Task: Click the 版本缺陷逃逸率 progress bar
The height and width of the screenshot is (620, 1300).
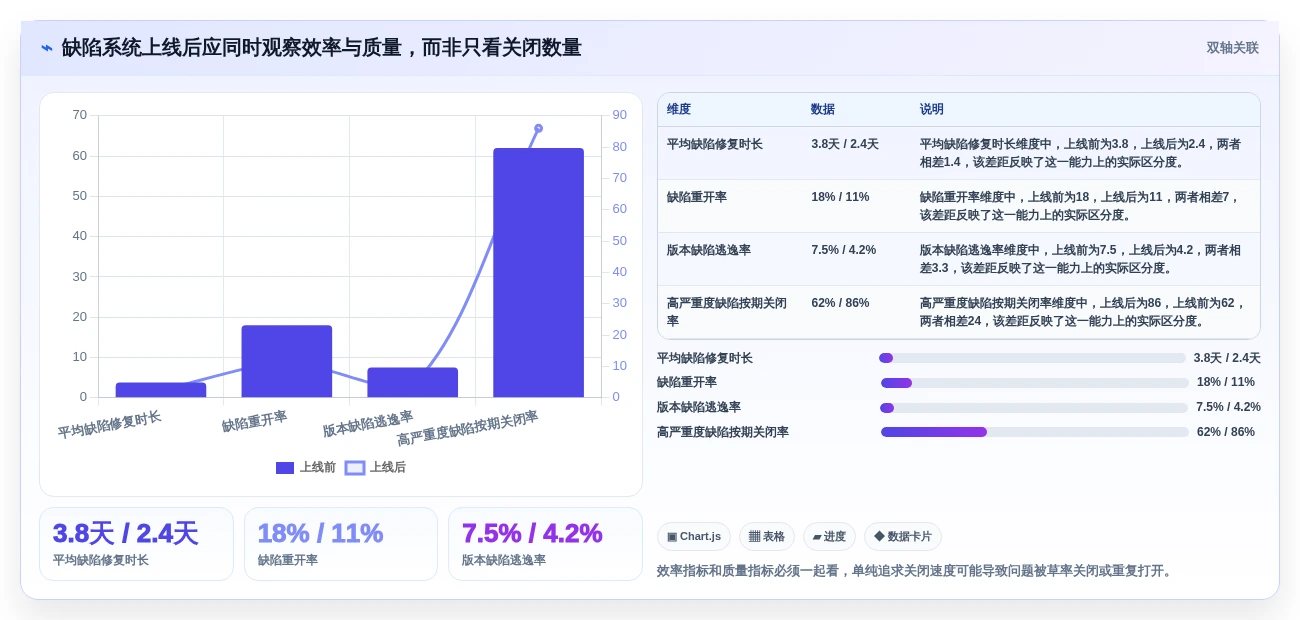Action: (1034, 408)
